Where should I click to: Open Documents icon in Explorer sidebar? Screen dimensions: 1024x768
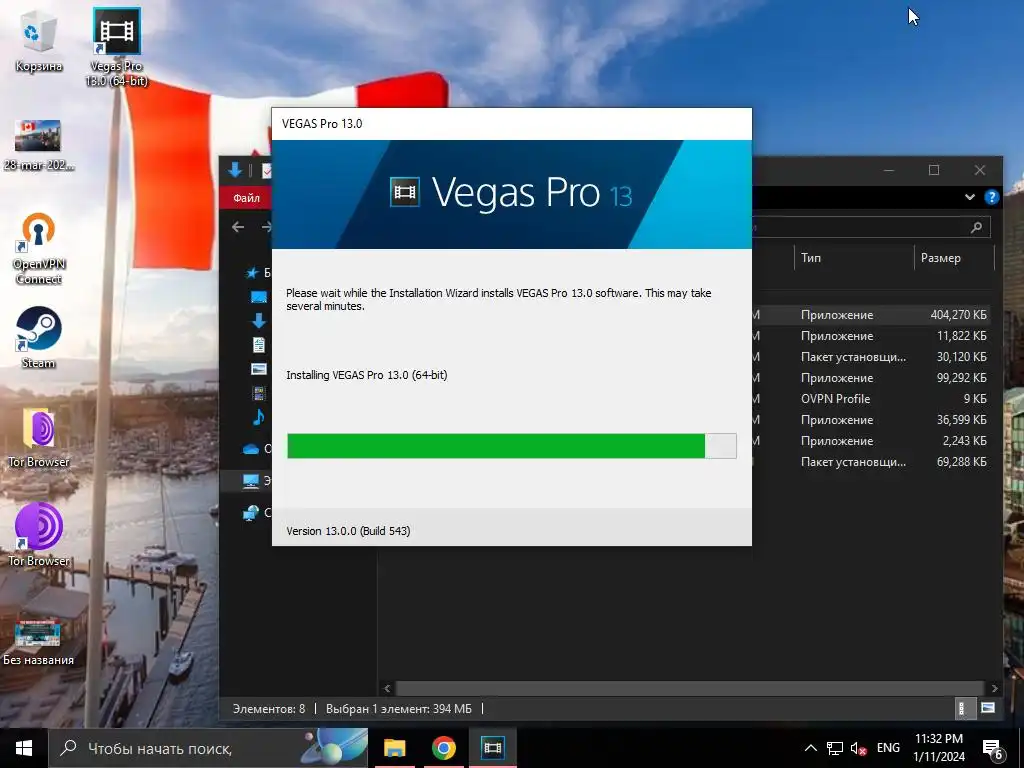(x=259, y=345)
